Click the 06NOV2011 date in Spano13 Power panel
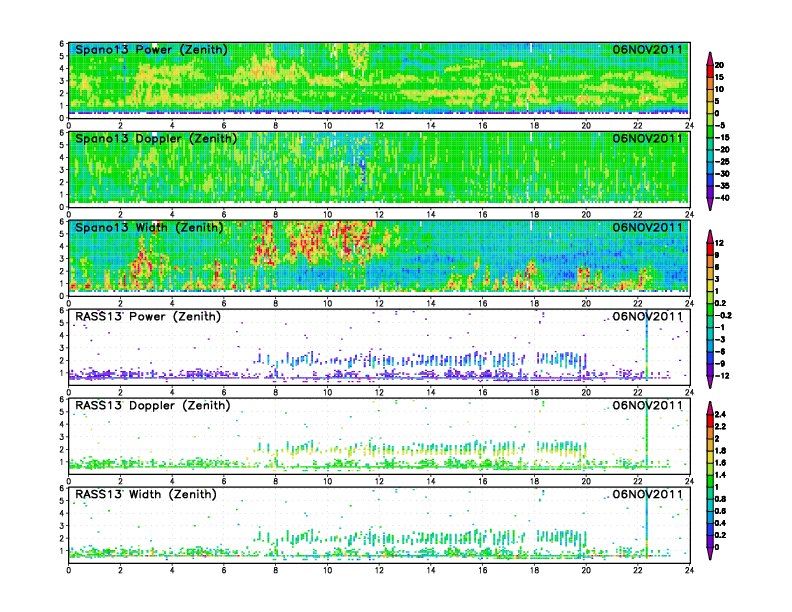792x612 pixels. pos(648,50)
